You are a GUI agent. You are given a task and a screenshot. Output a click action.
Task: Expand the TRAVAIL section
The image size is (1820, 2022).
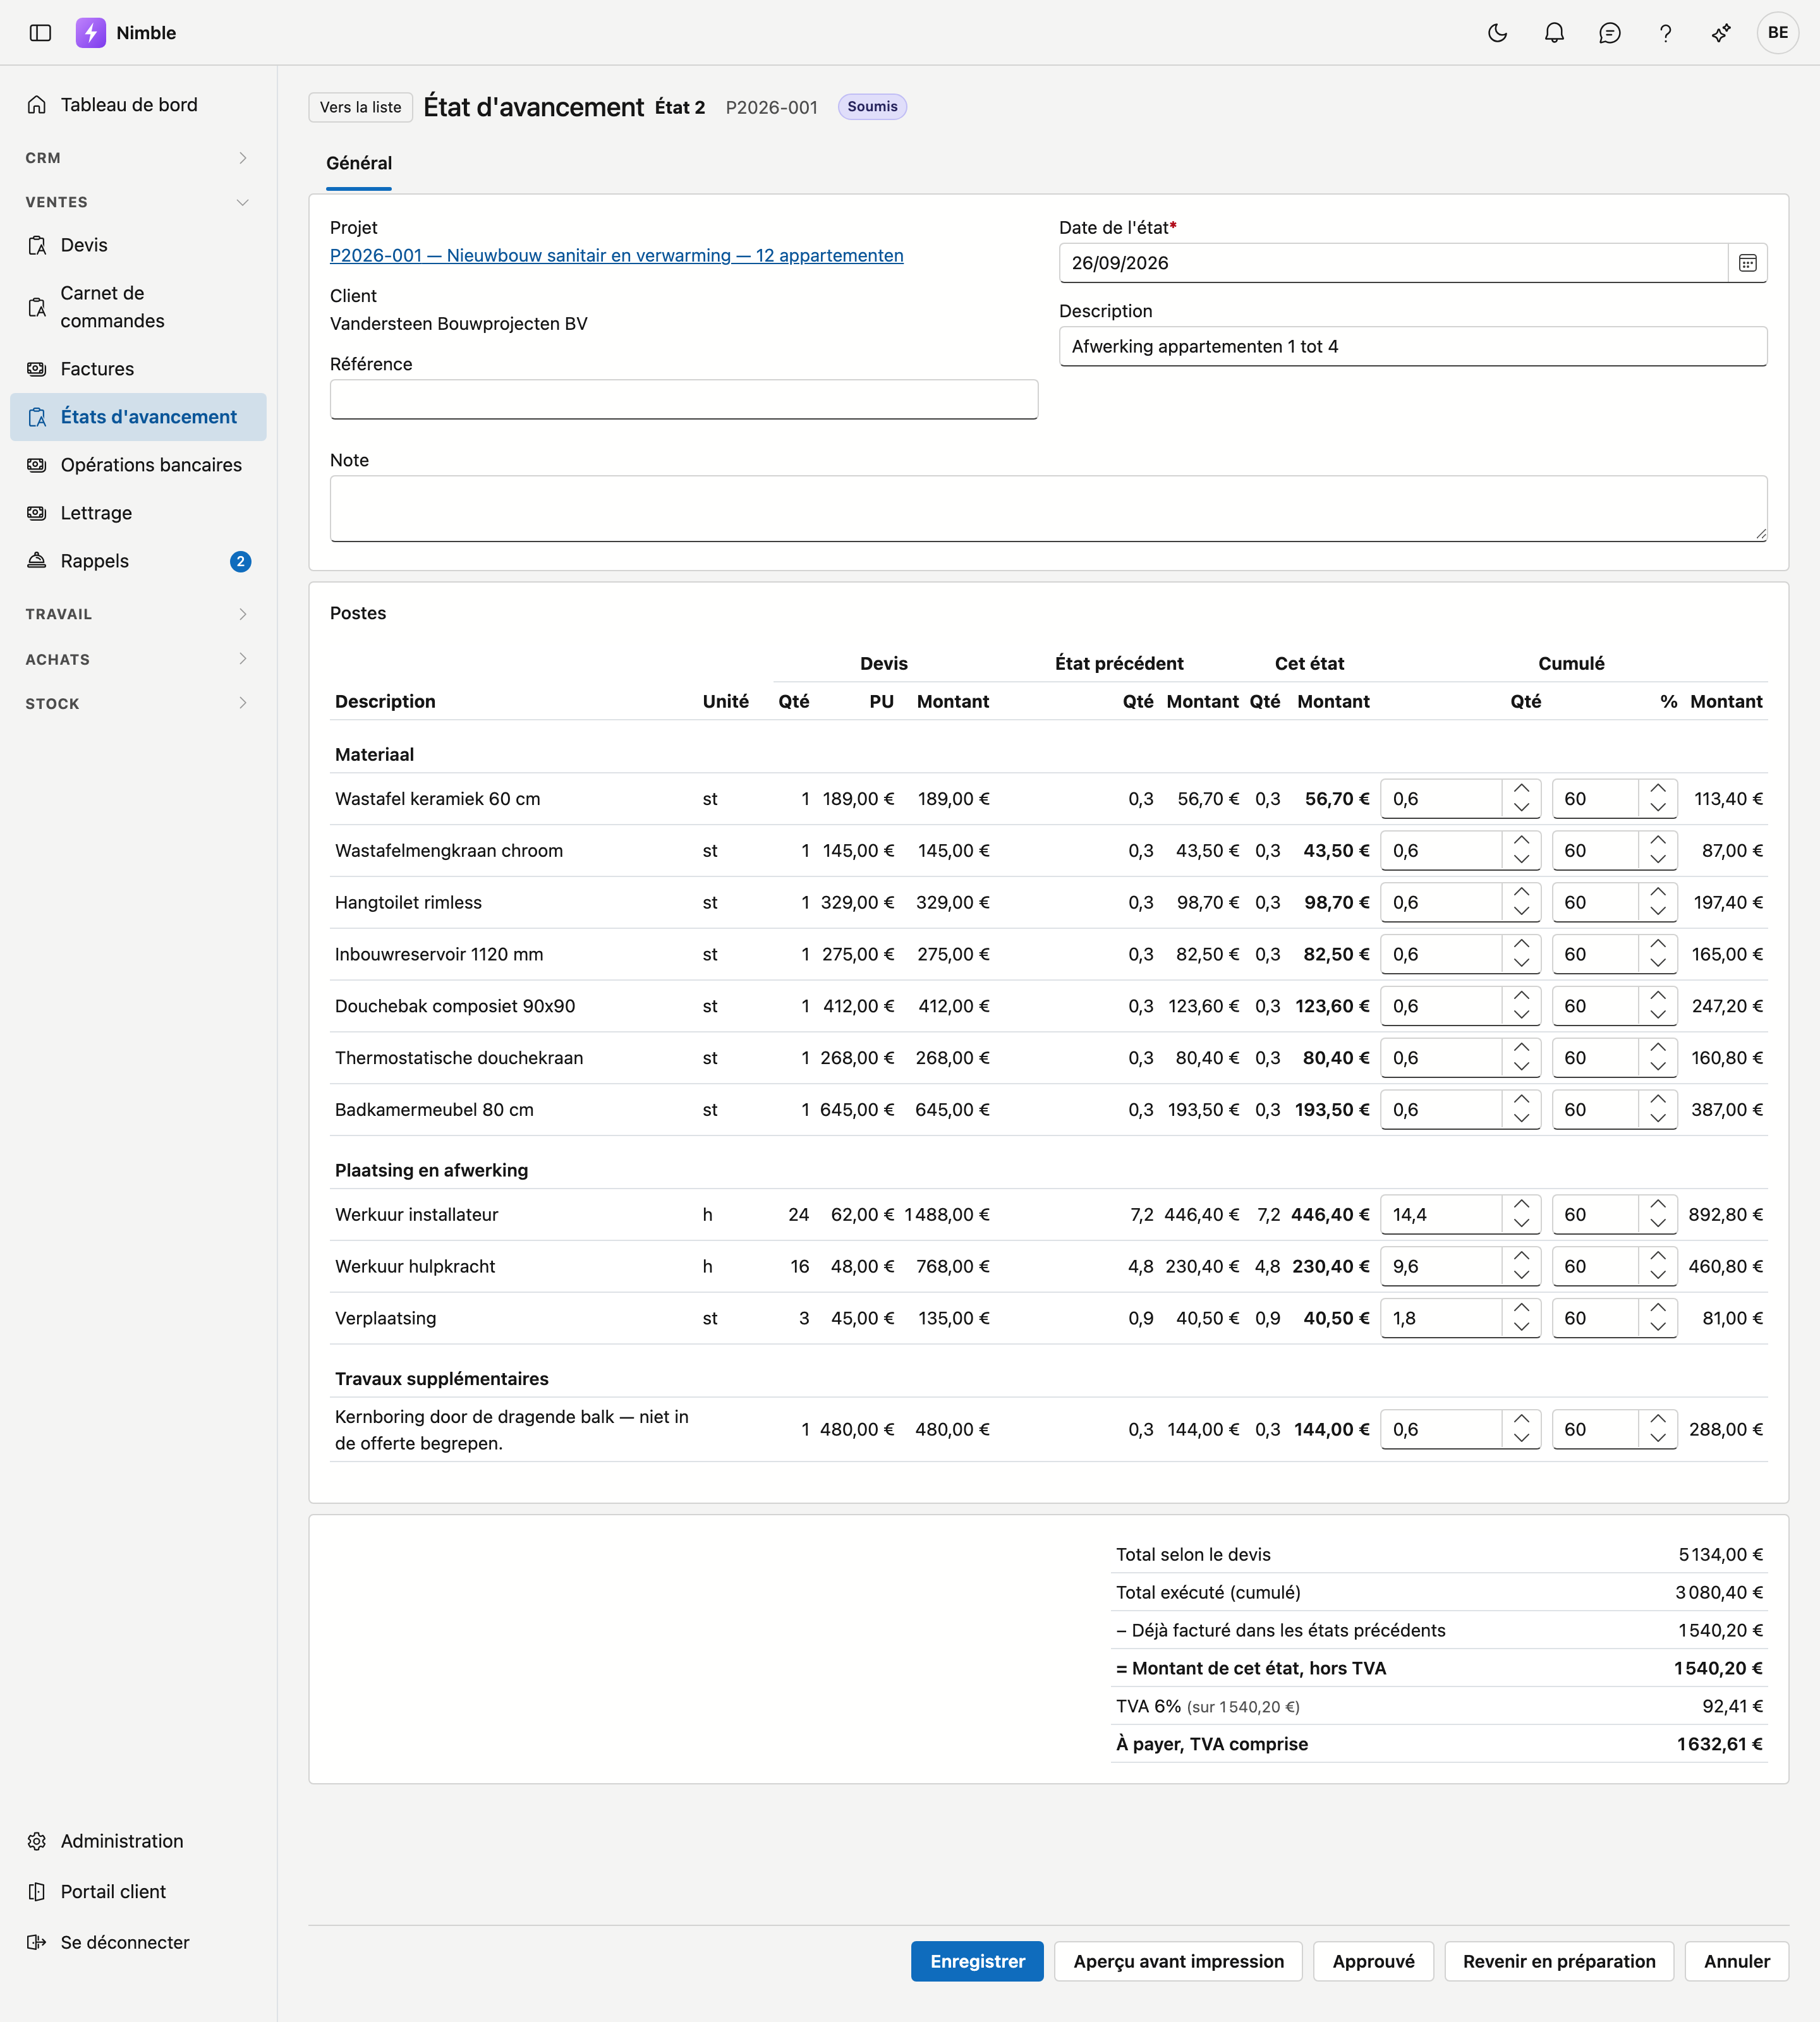tap(138, 614)
